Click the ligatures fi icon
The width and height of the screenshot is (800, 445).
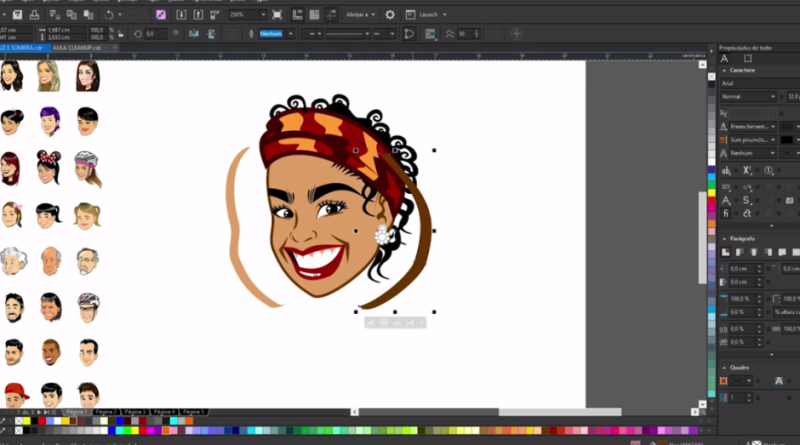point(726,213)
